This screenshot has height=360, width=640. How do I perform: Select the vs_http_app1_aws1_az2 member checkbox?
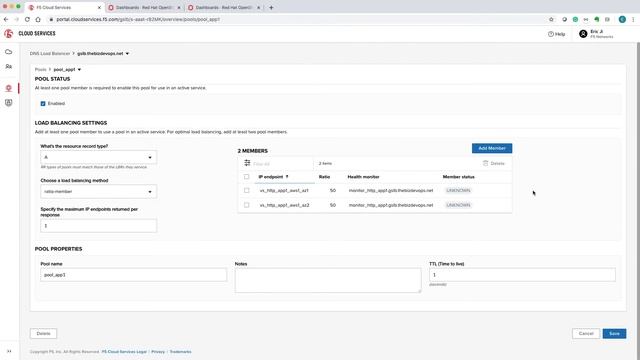(x=246, y=205)
